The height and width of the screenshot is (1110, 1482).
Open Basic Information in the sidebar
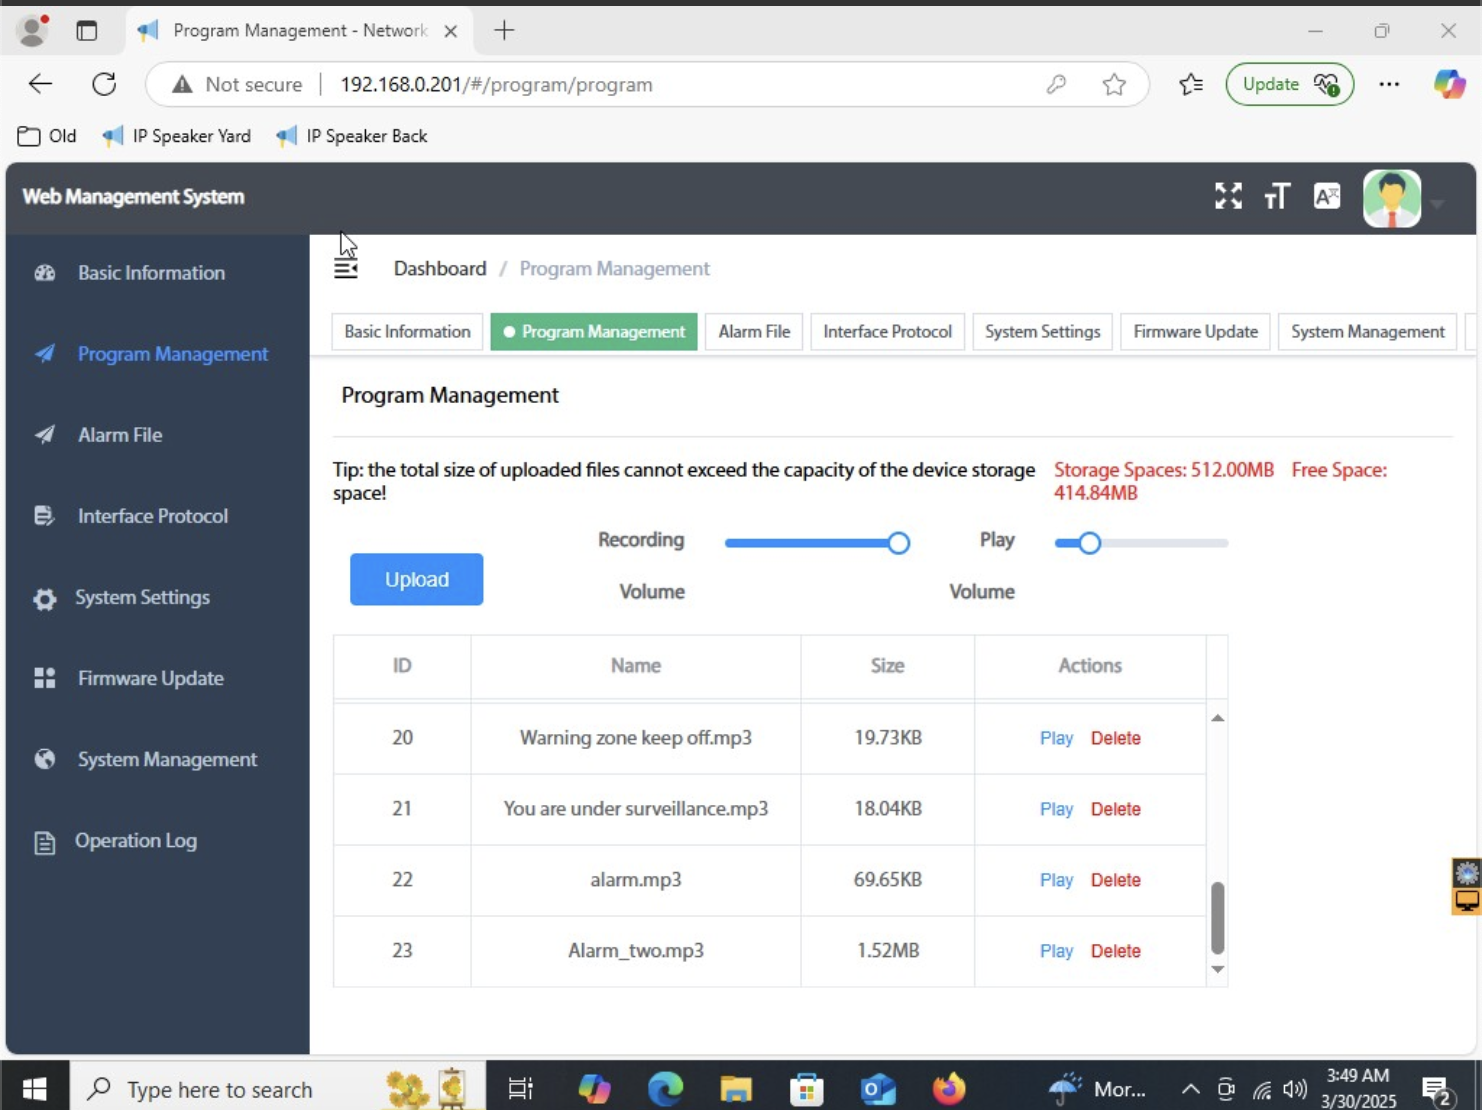coord(151,272)
